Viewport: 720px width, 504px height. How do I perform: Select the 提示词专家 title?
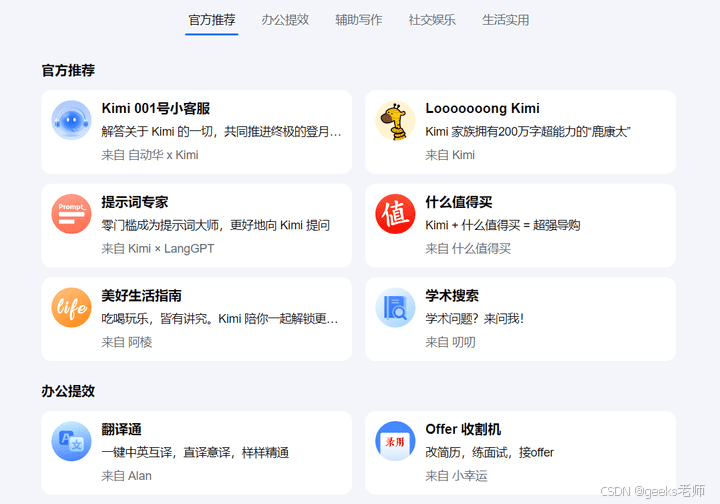(135, 202)
